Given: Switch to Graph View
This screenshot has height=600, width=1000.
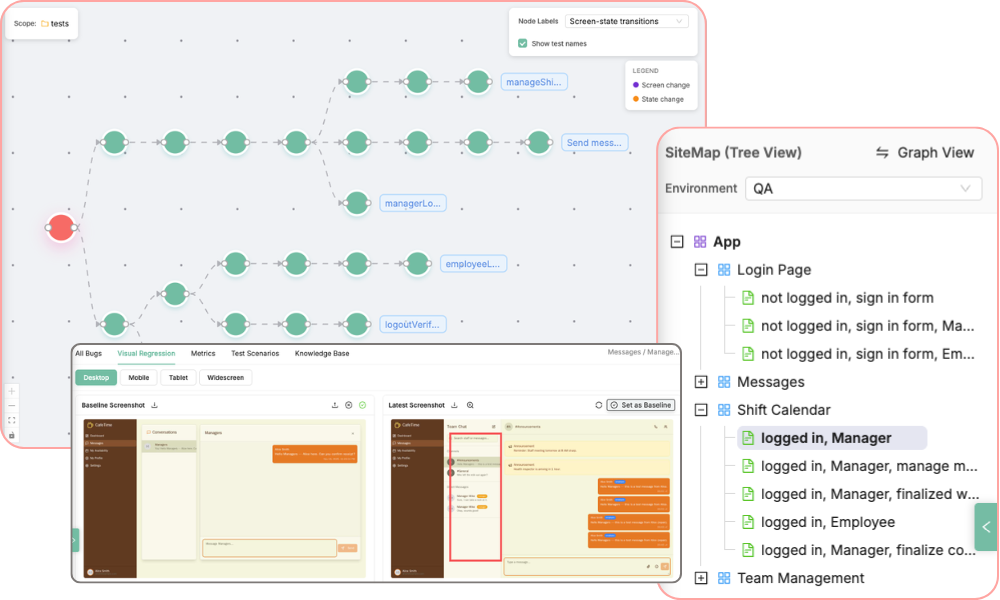Looking at the screenshot, I should pos(924,152).
